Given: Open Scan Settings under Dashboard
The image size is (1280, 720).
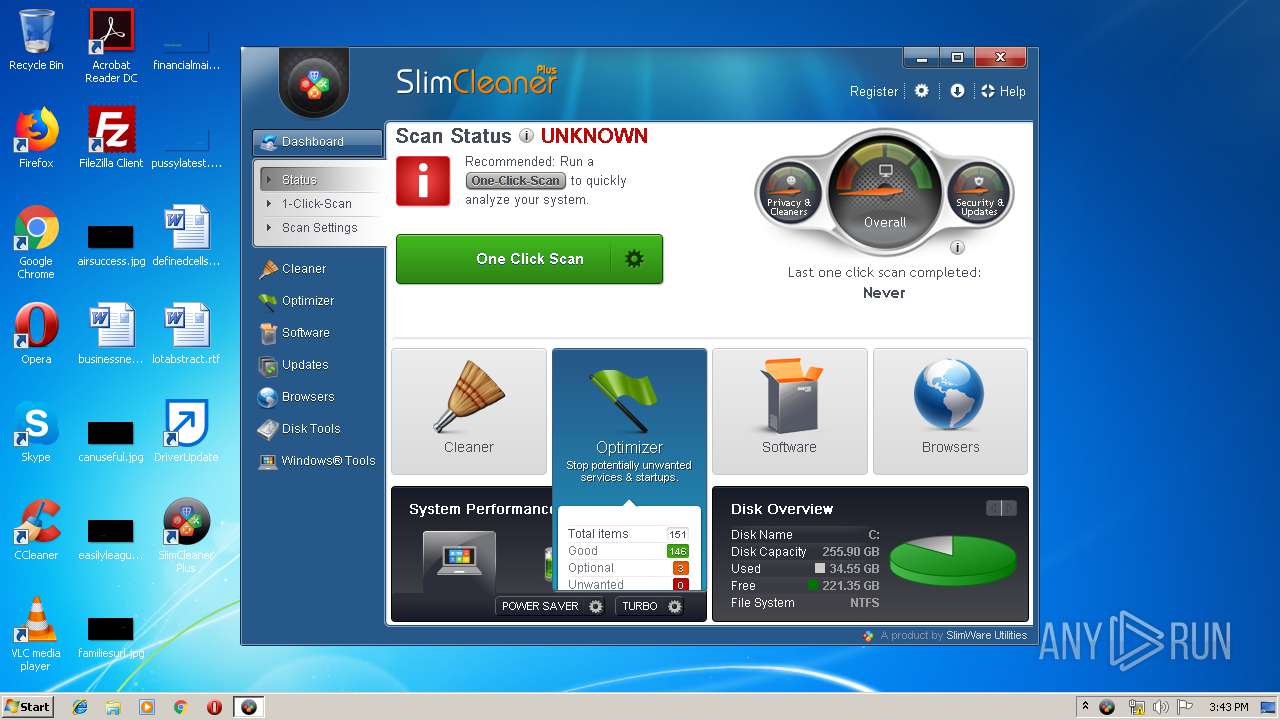Looking at the screenshot, I should click(x=321, y=228).
